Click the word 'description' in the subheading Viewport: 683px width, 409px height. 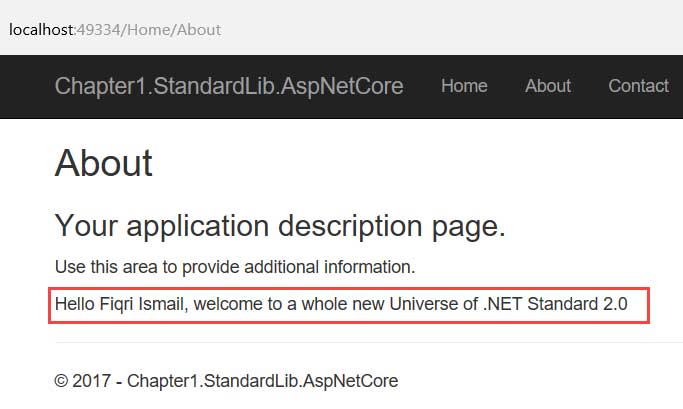pyautogui.click(x=360, y=226)
